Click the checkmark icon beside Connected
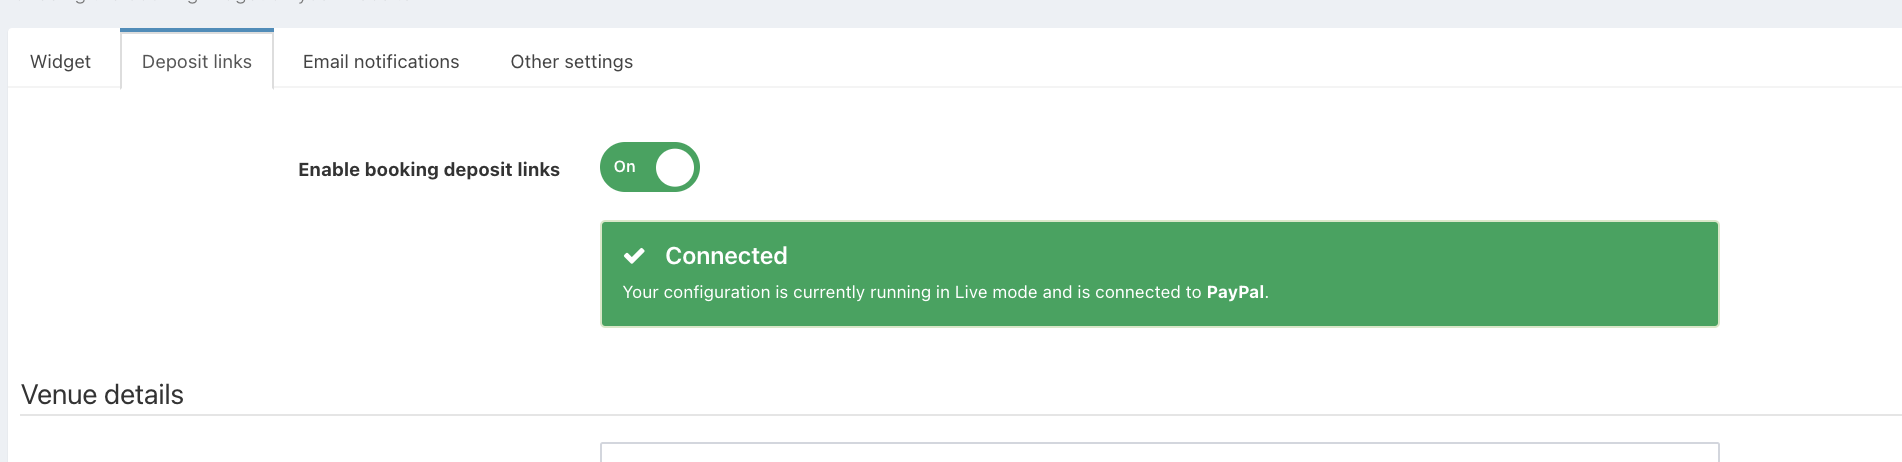The height and width of the screenshot is (462, 1902). click(x=634, y=256)
